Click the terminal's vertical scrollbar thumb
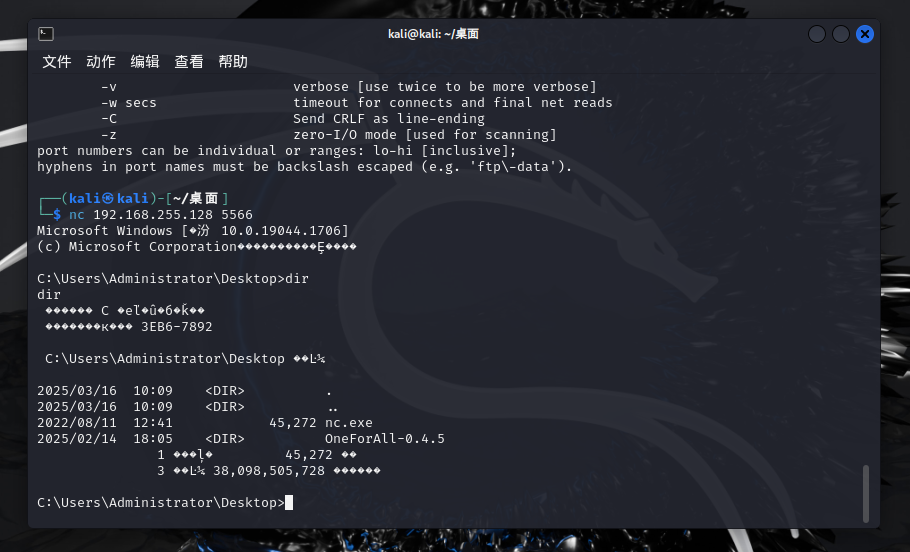Screen dimensions: 910x552 coord(866,493)
